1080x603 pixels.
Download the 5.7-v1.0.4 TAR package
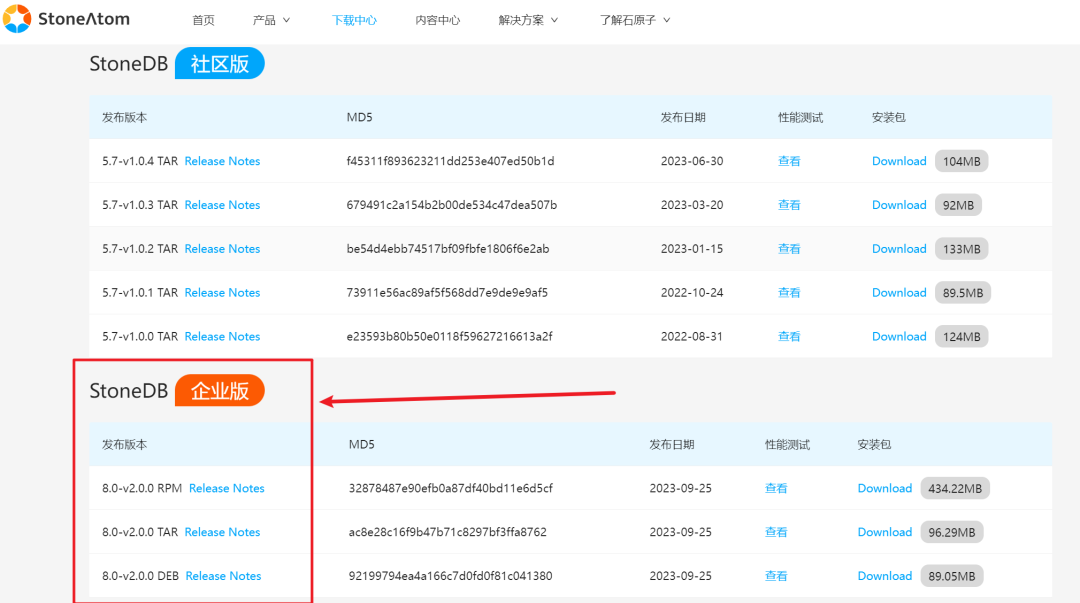pyautogui.click(x=899, y=161)
